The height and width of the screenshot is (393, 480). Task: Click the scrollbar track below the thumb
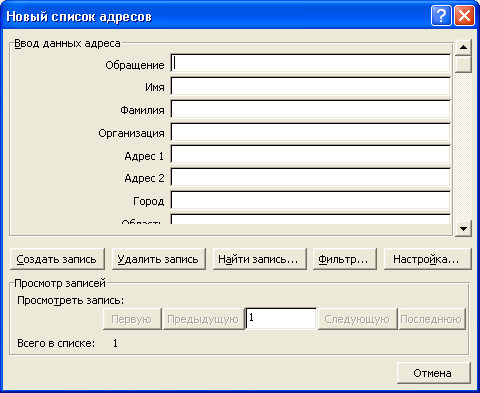[x=463, y=147]
